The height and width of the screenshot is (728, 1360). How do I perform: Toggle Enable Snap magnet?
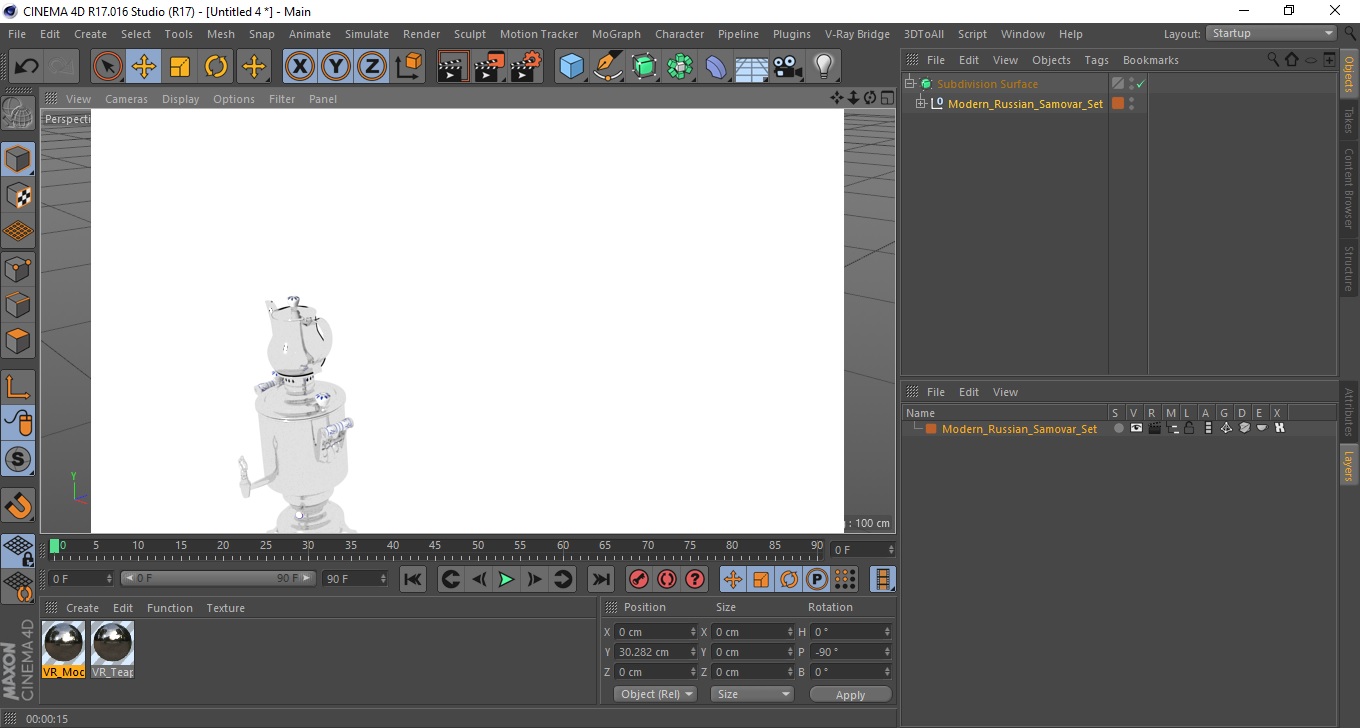pyautogui.click(x=18, y=505)
